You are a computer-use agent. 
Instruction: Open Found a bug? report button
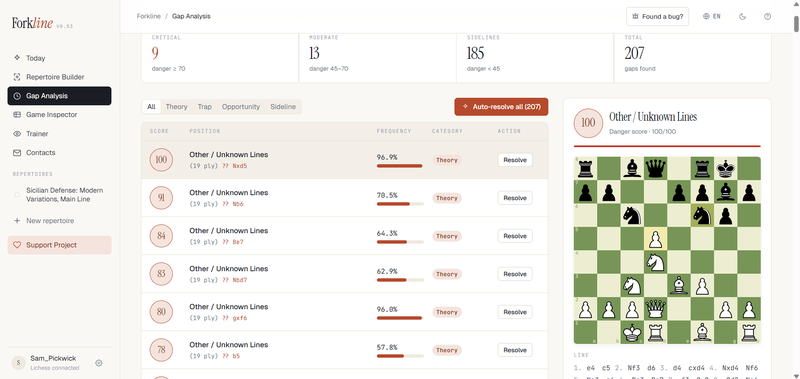657,16
